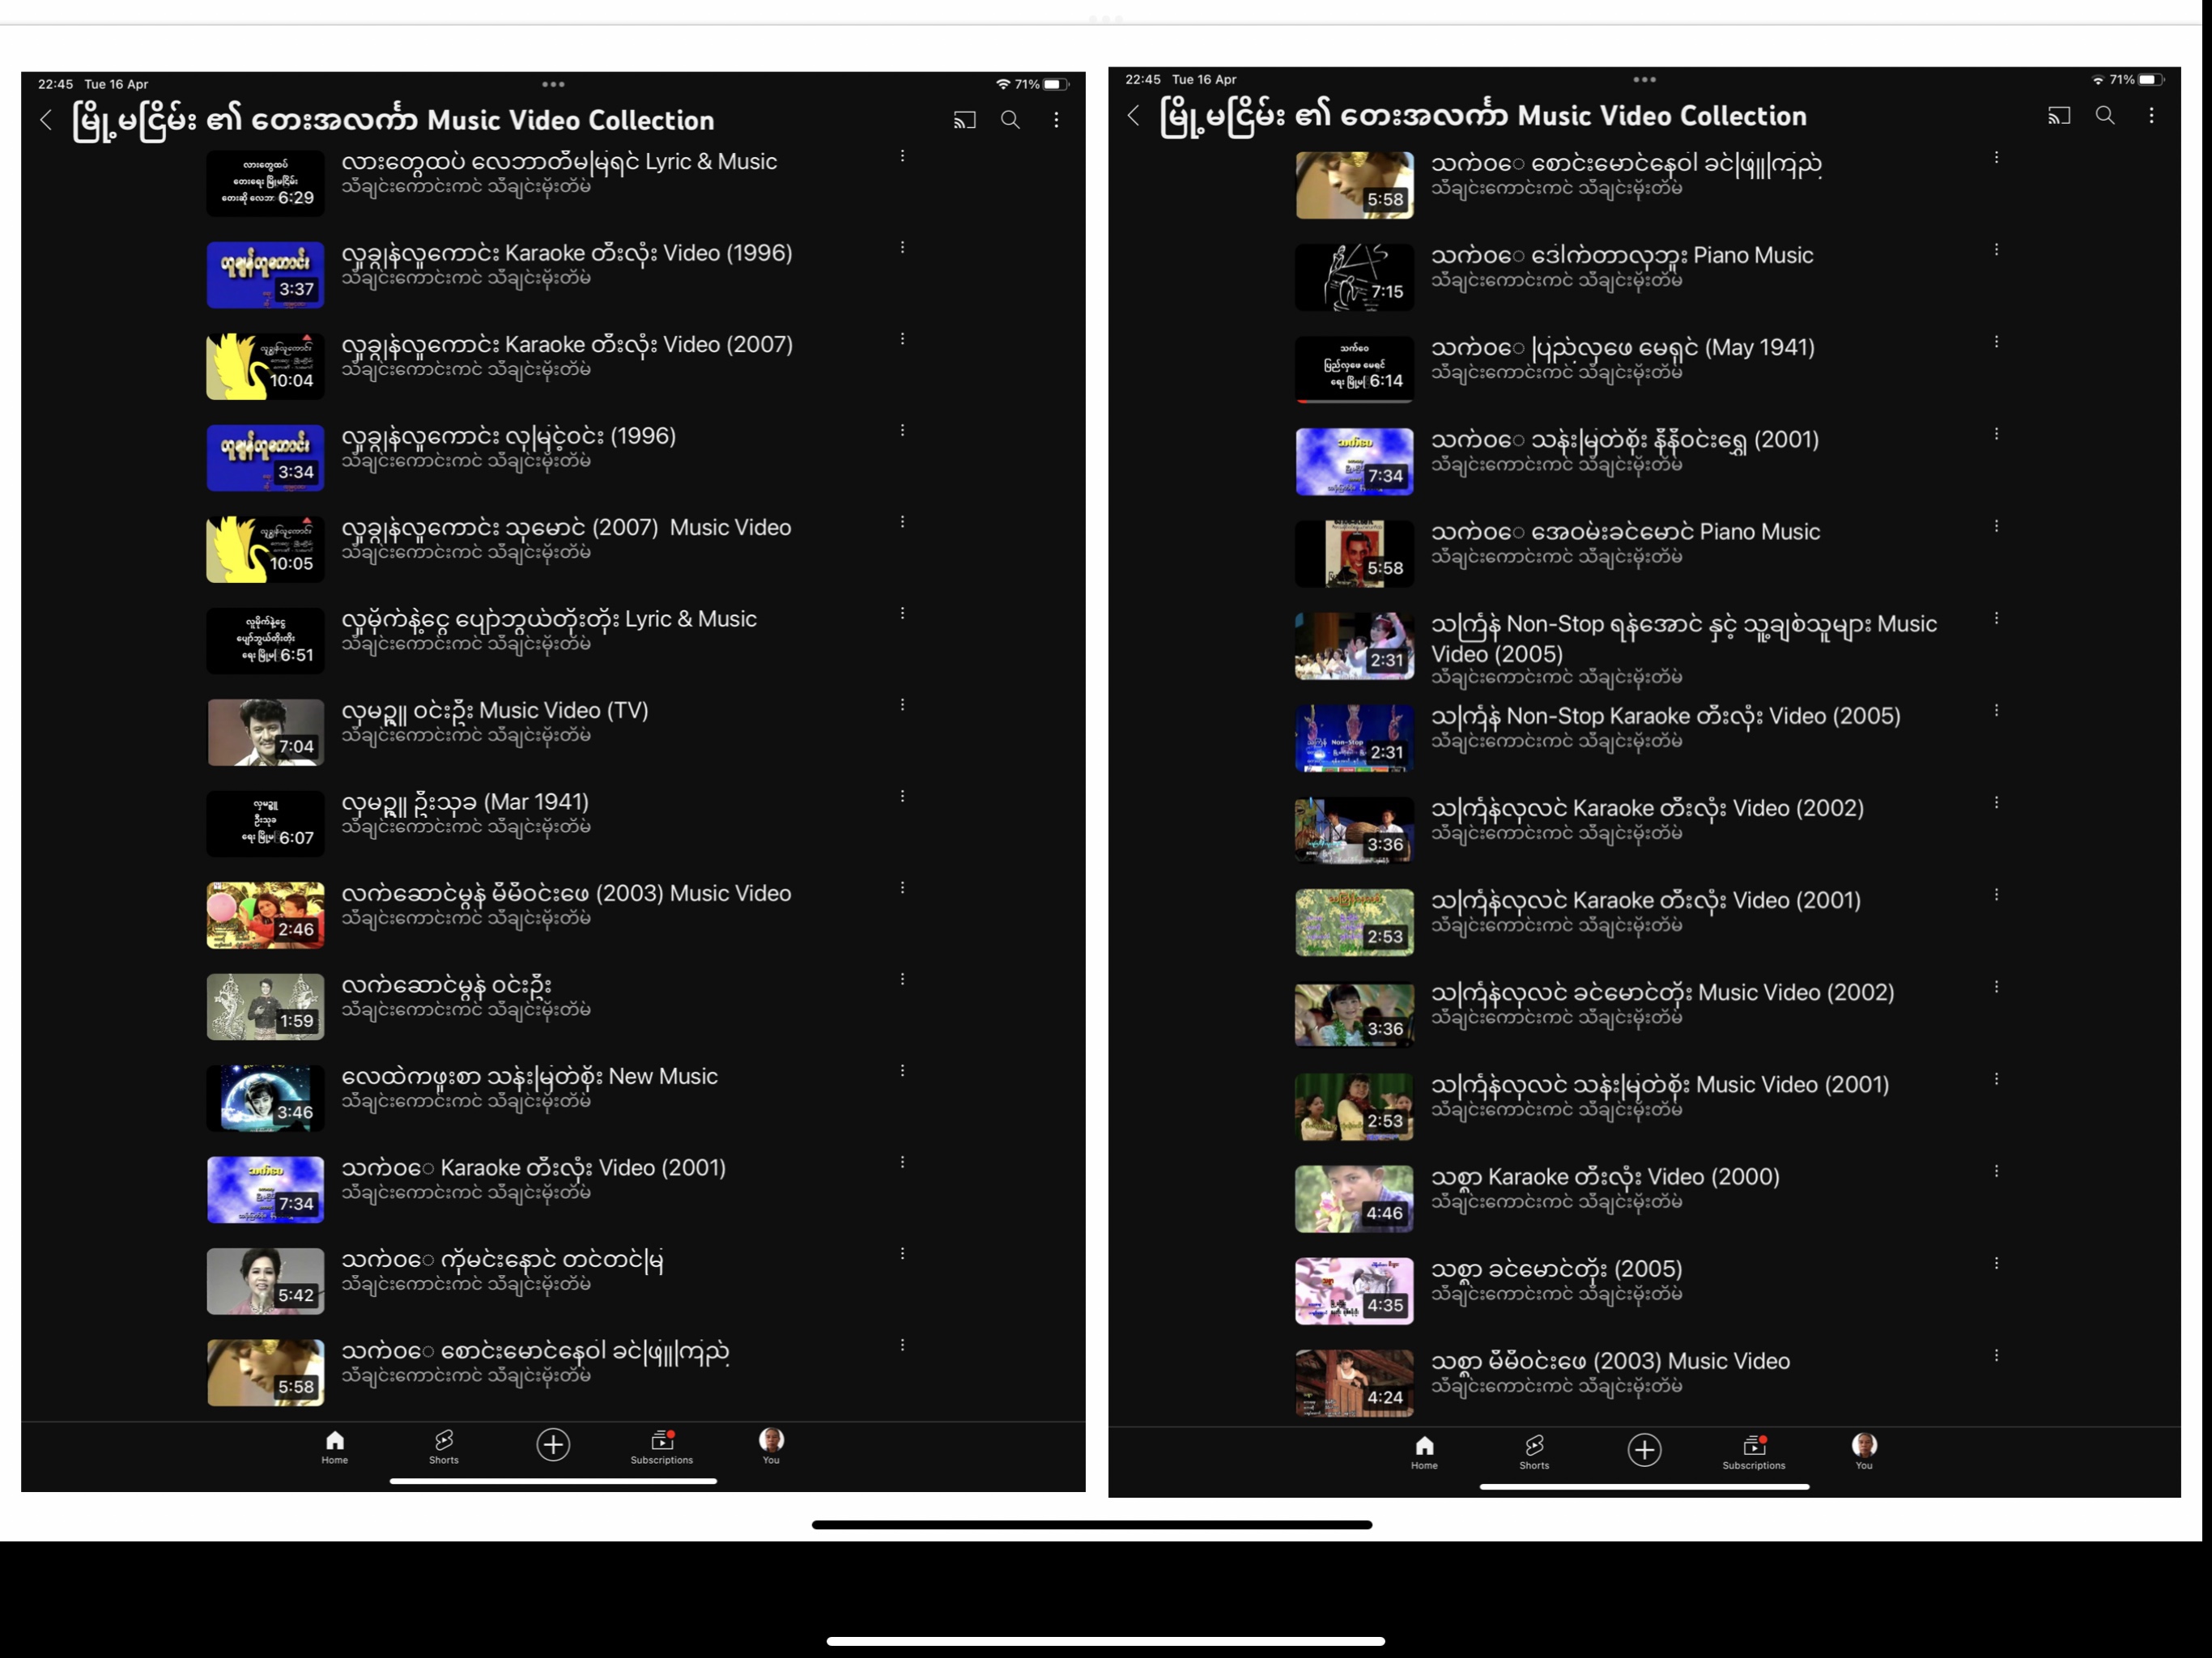2212x1658 pixels.
Task: Tap the create plus icon in left window
Action: (553, 1444)
